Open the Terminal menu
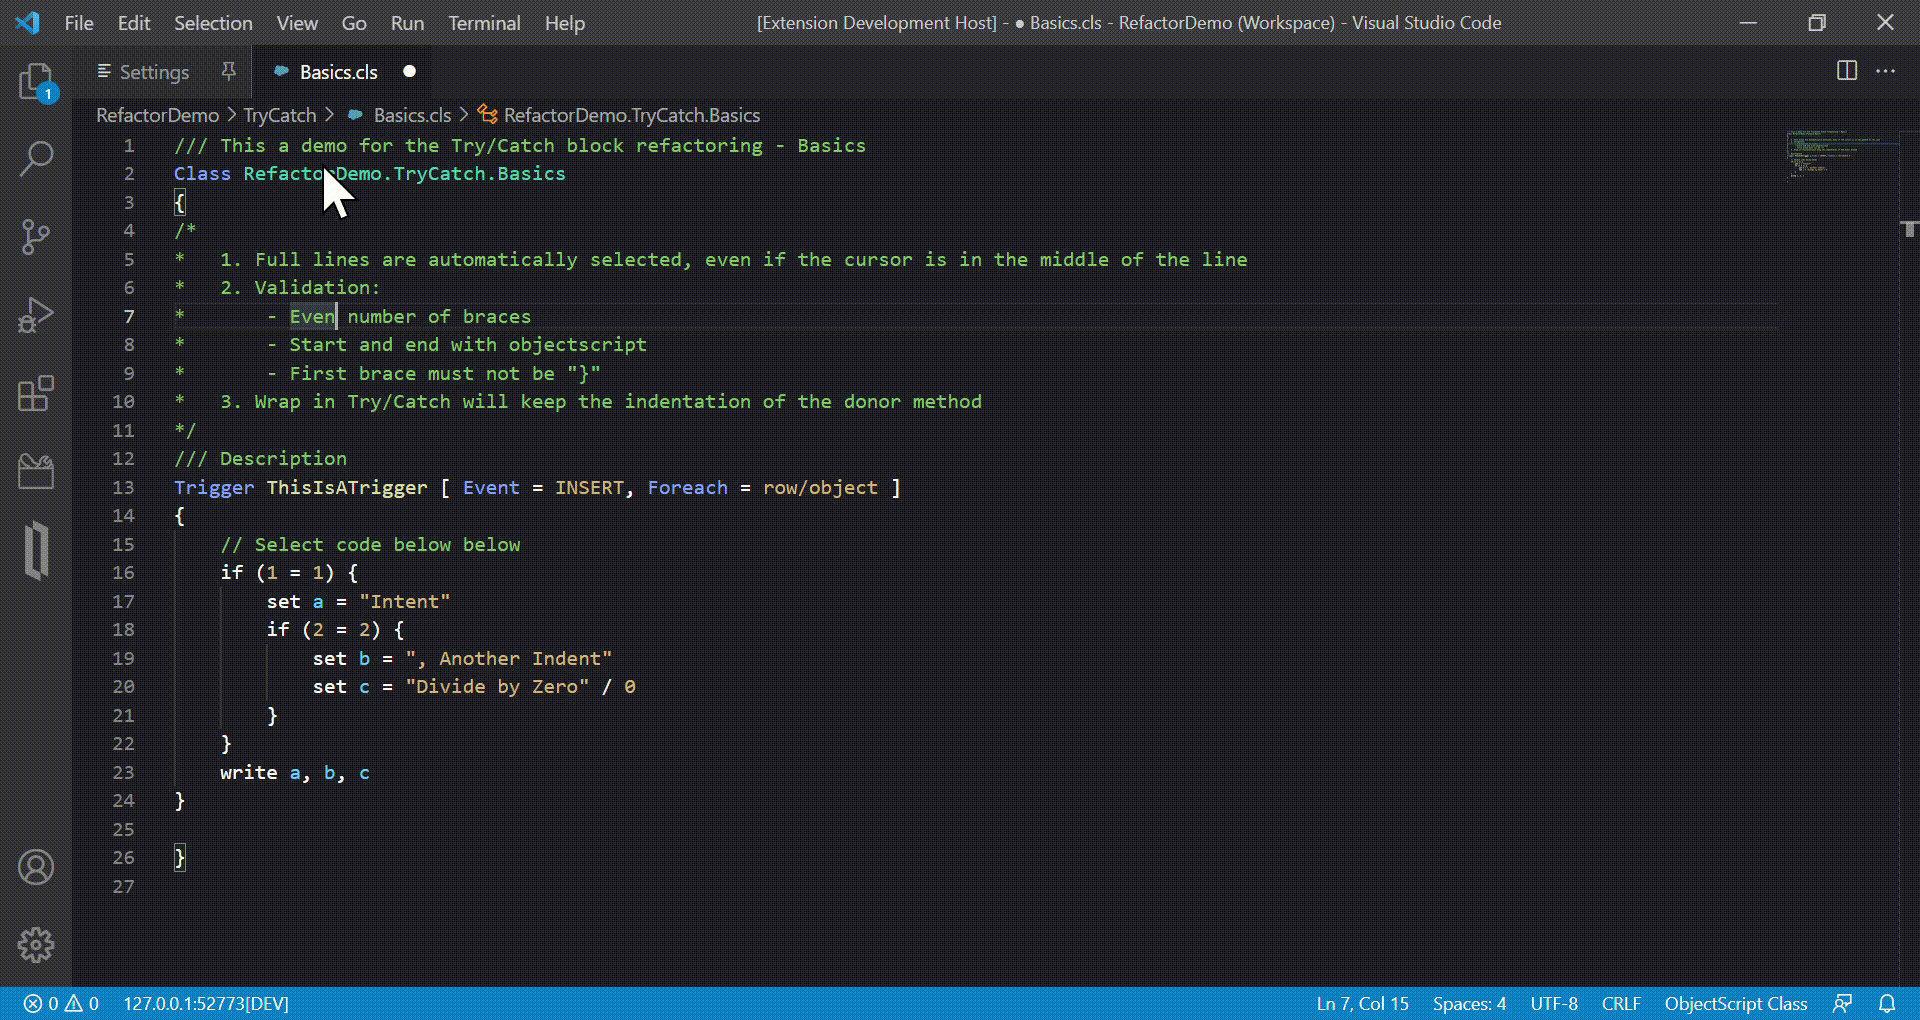This screenshot has width=1920, height=1020. (x=484, y=22)
